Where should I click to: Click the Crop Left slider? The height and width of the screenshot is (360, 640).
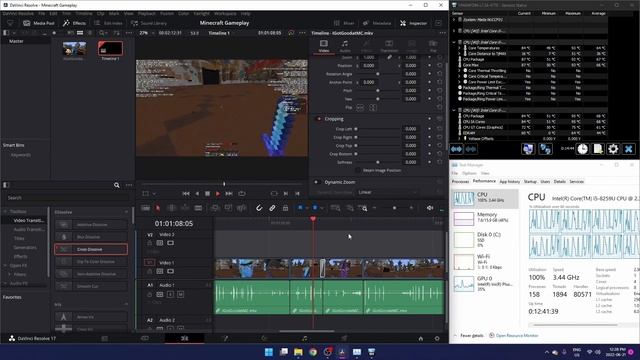[378, 129]
